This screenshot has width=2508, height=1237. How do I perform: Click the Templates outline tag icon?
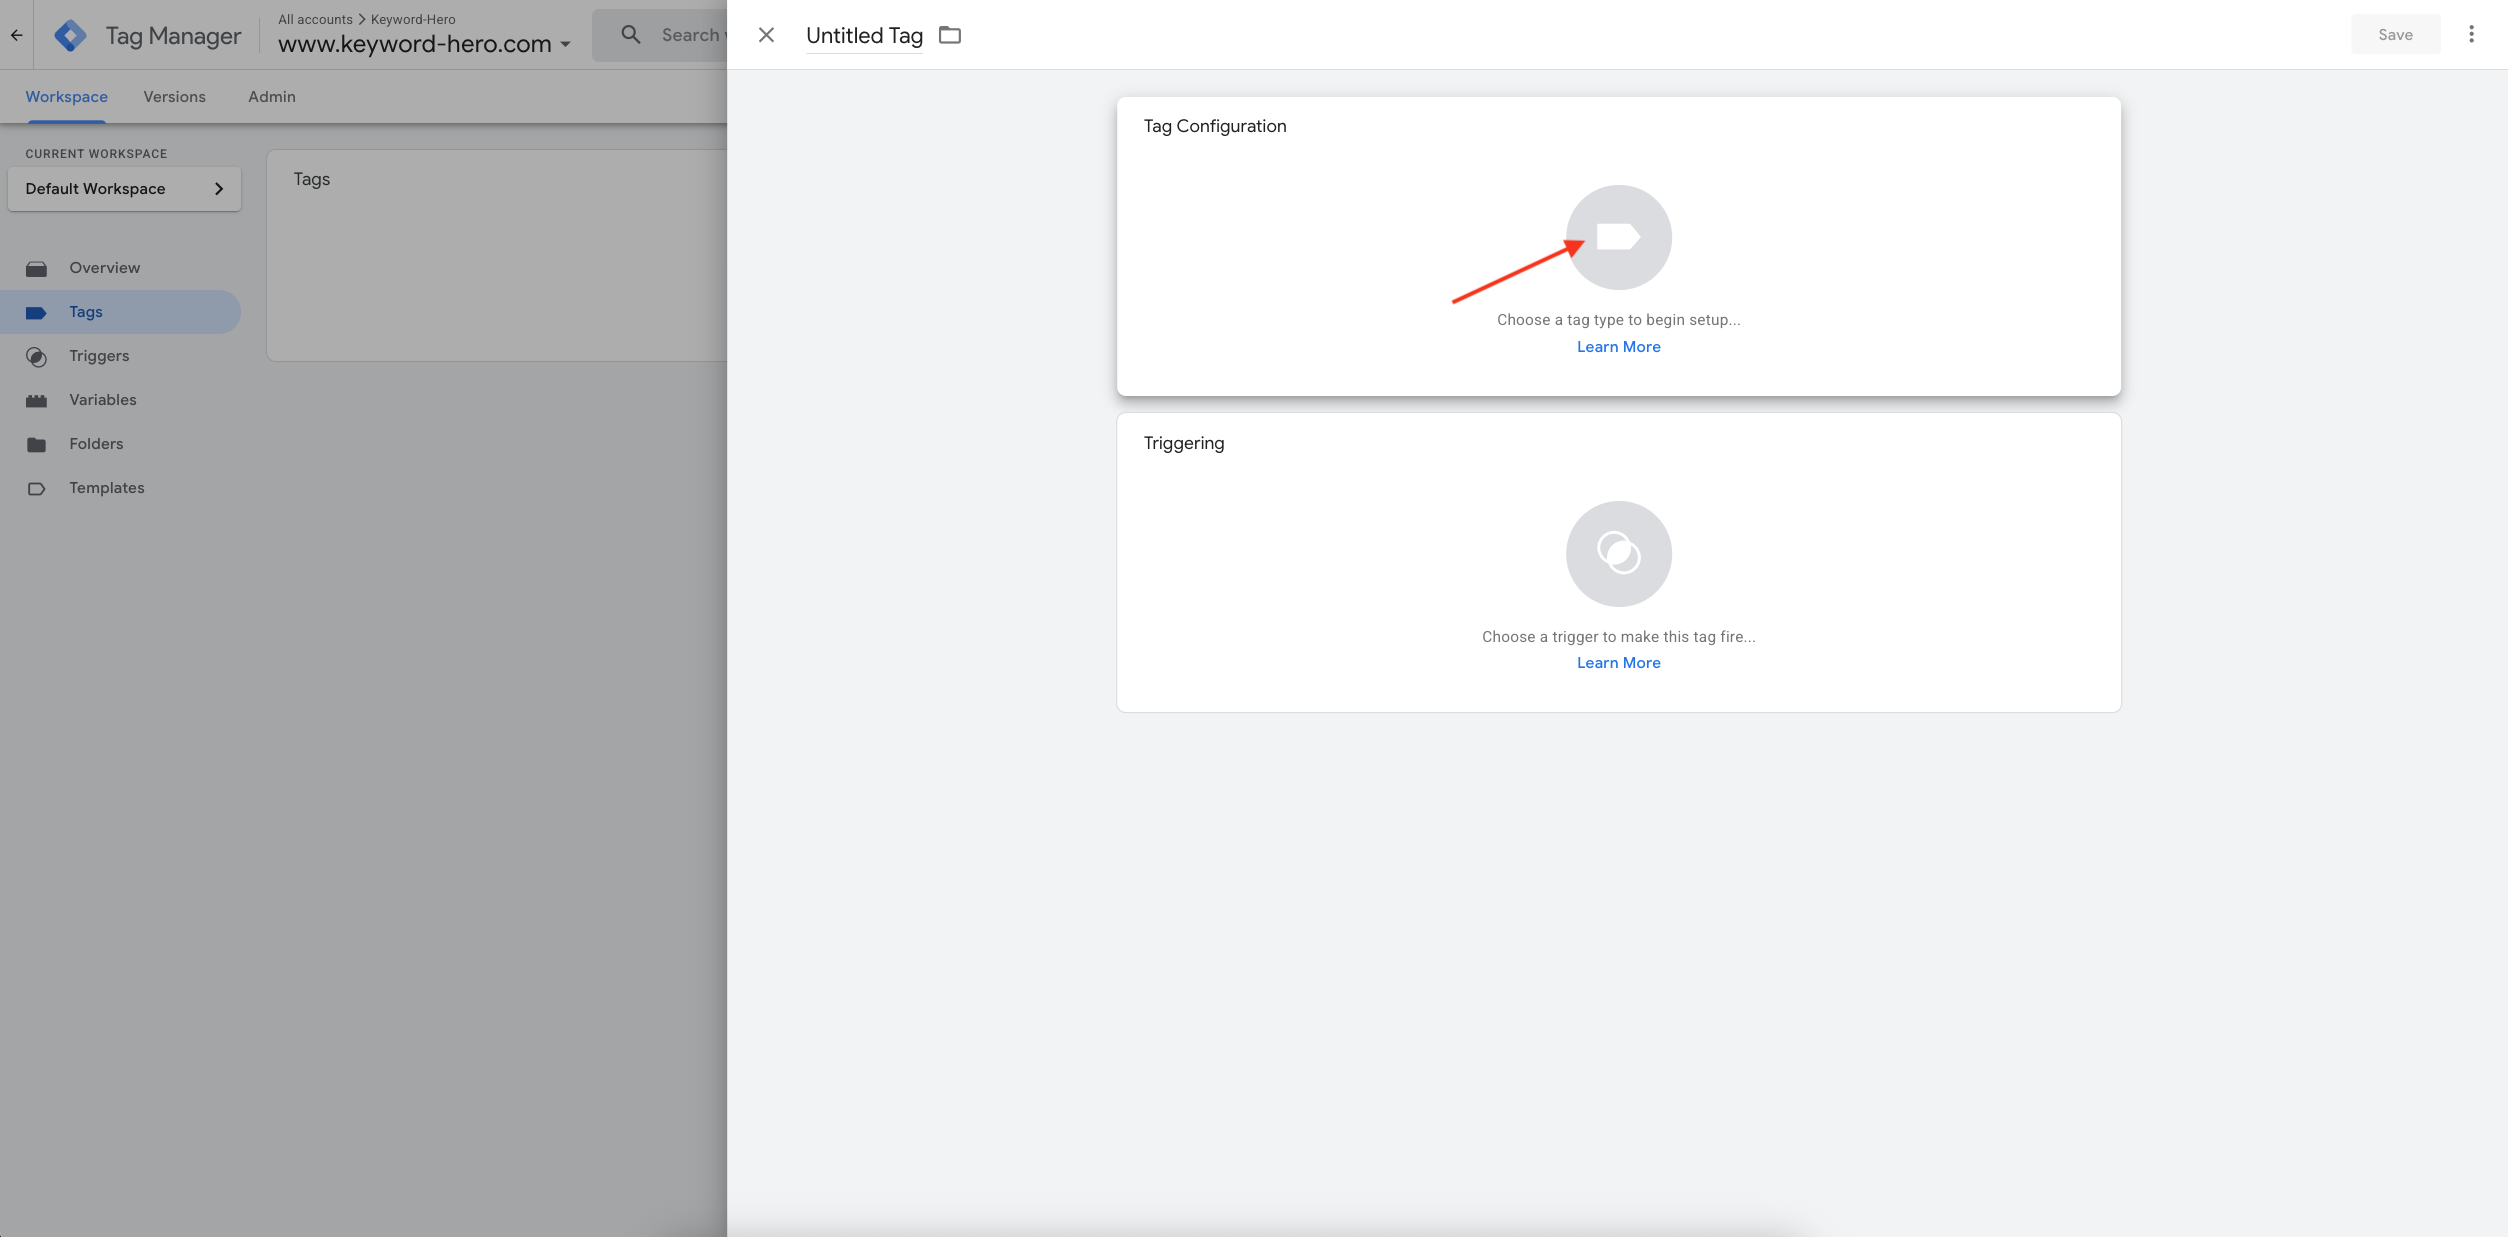[x=36, y=489]
